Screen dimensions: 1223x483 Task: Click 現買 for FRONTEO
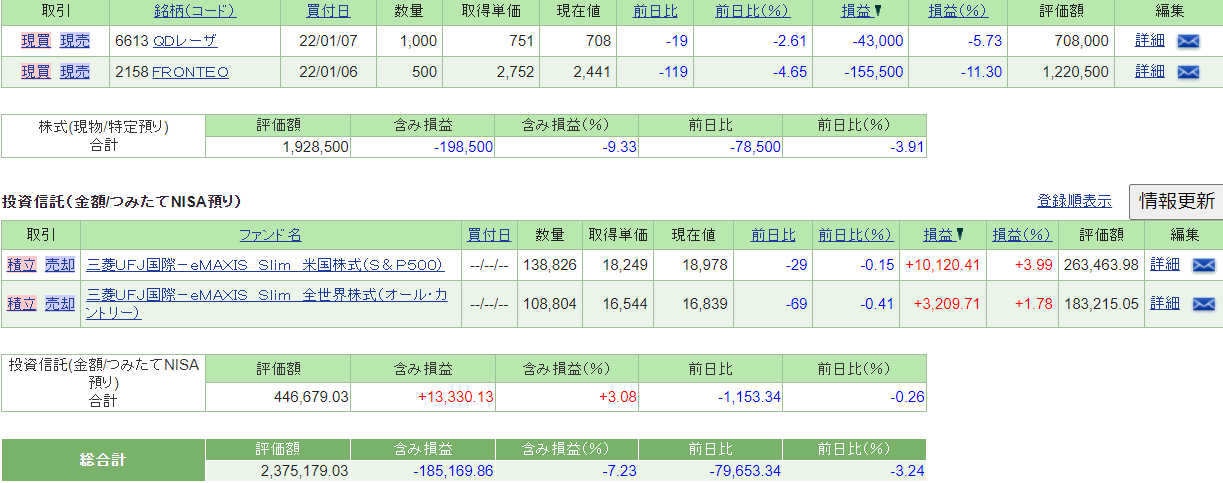pyautogui.click(x=36, y=72)
